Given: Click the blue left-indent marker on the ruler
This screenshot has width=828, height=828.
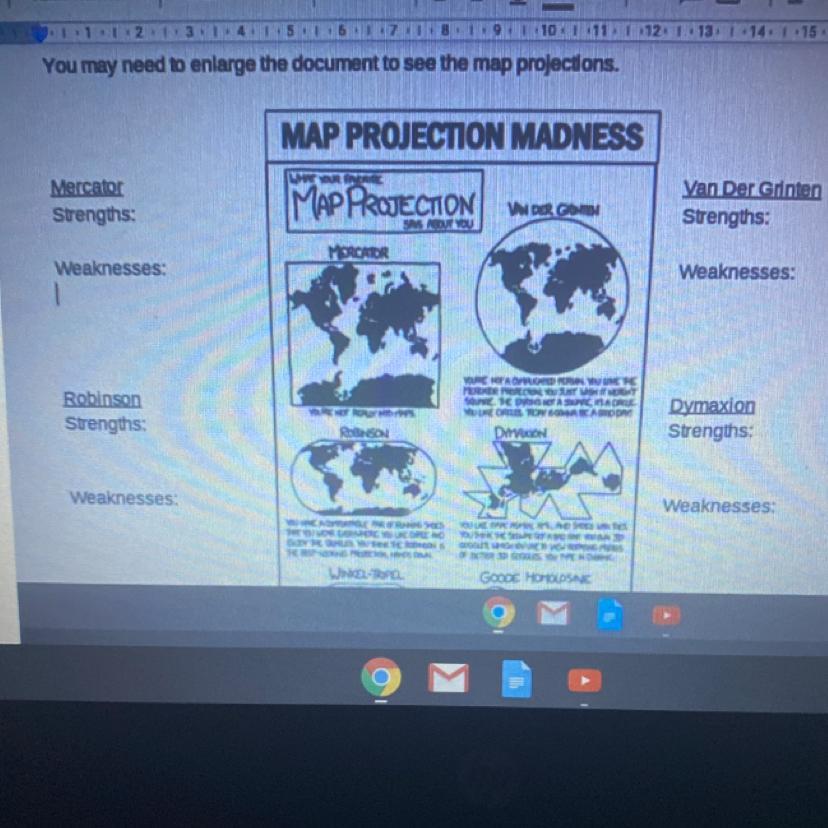Looking at the screenshot, I should pos(40,35).
